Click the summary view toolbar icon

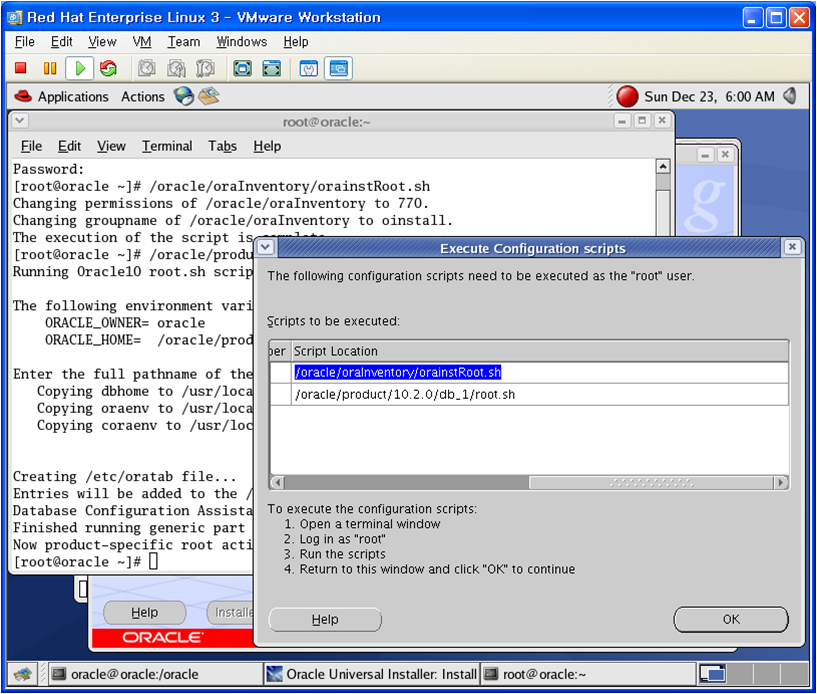pyautogui.click(x=308, y=68)
